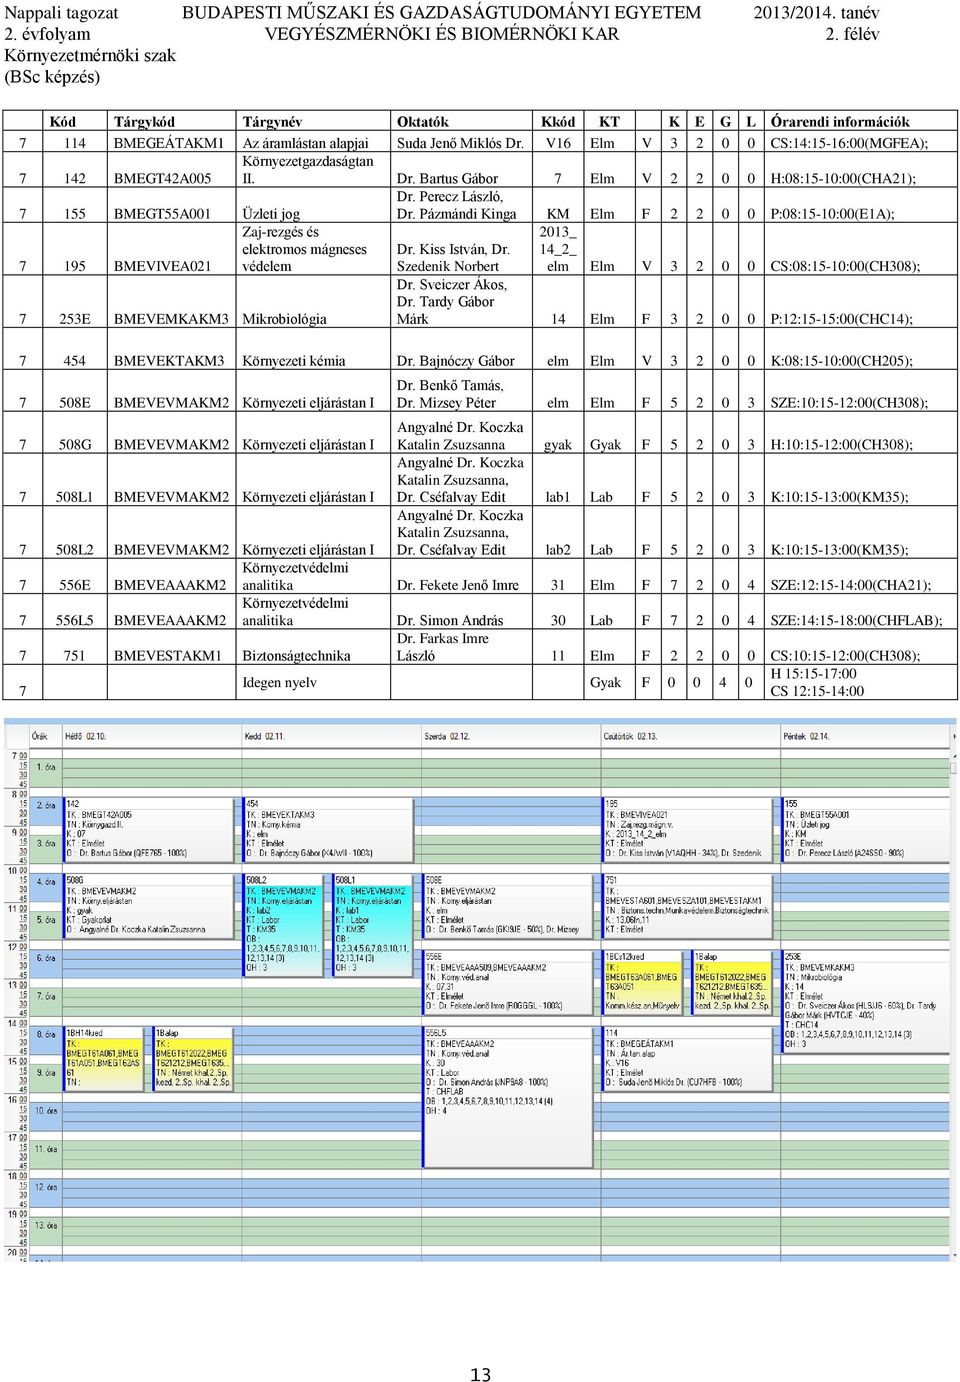Image resolution: width=960 pixels, height=1382 pixels.
Task: Click the 'Kedd 02.11.' day header
Action: (265, 737)
